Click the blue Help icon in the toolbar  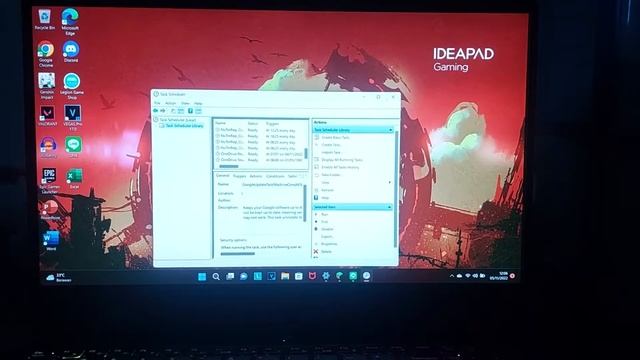click(190, 111)
